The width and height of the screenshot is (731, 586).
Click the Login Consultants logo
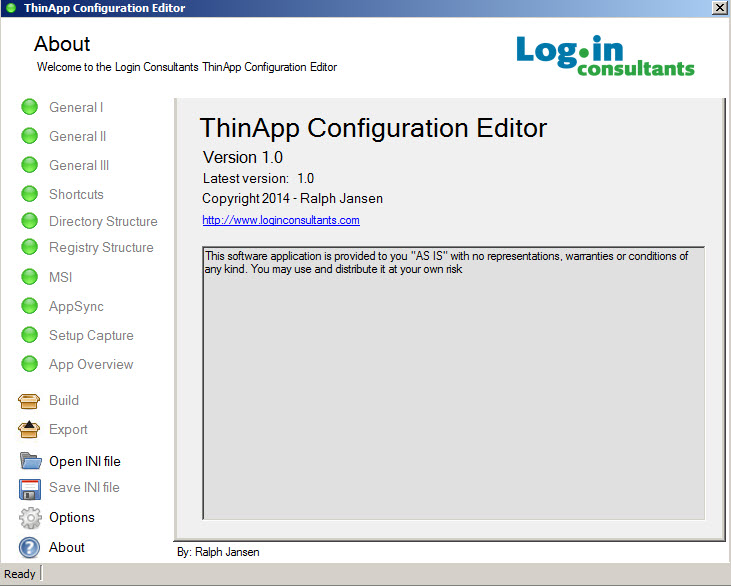tap(605, 55)
